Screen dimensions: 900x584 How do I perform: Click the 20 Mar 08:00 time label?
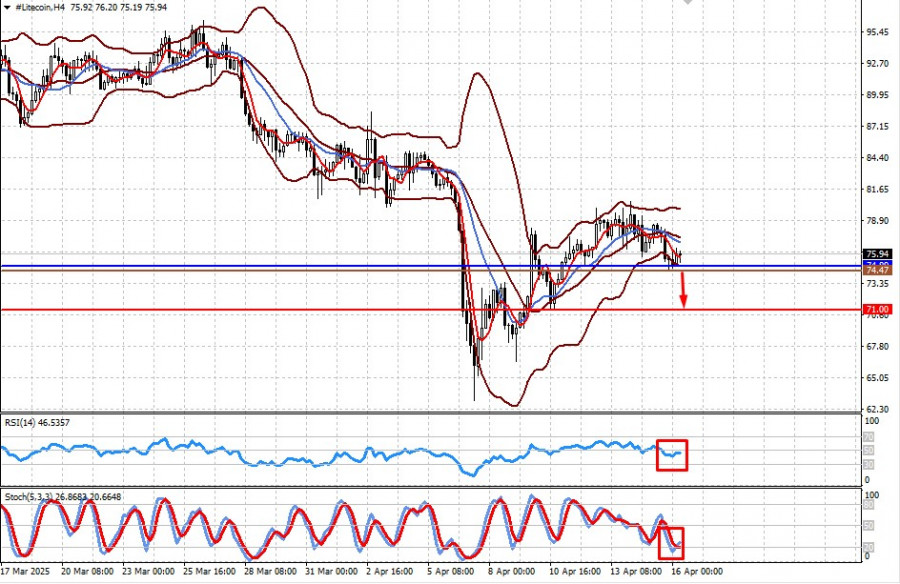coord(87,572)
